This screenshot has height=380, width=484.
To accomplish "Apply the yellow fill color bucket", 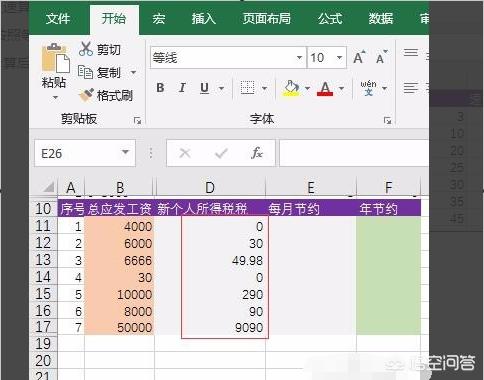I will [291, 88].
